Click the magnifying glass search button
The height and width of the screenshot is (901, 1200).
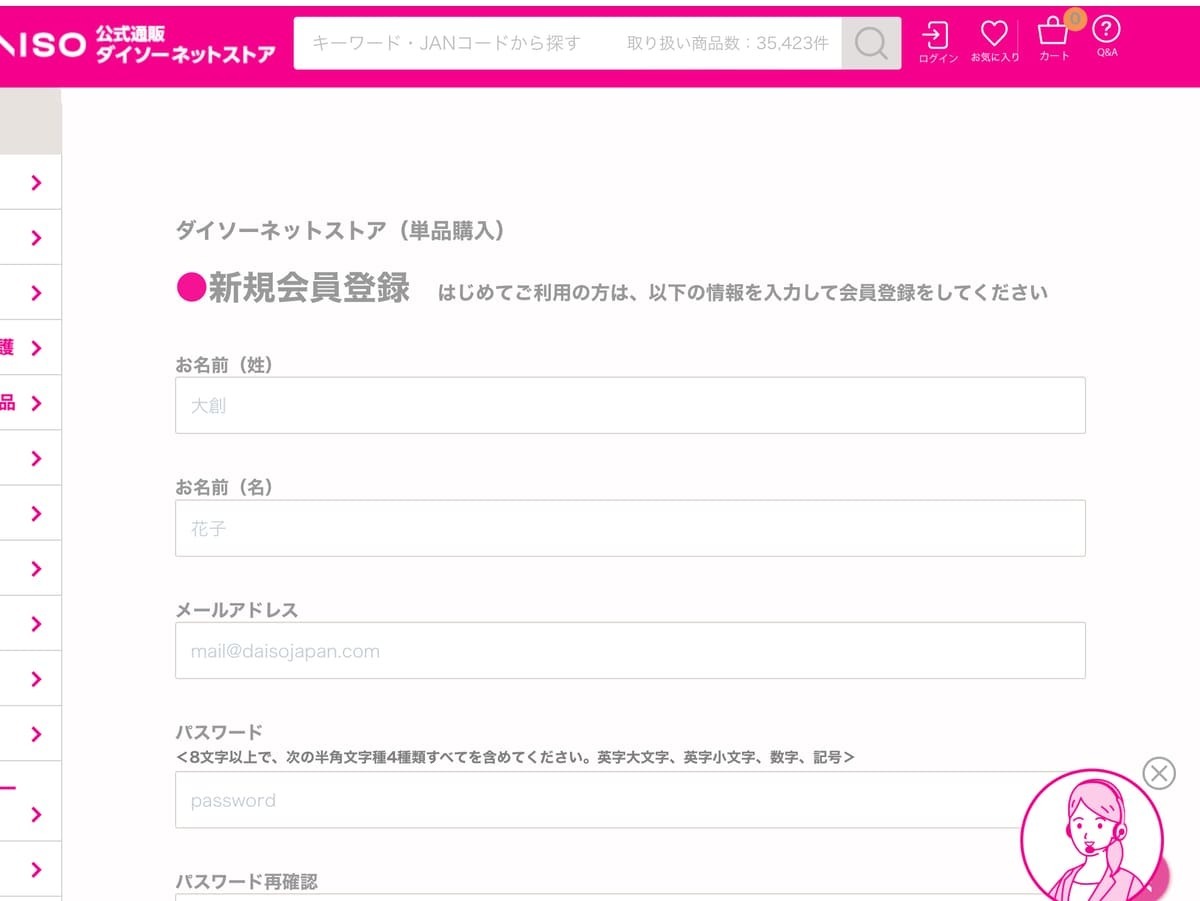pos(871,43)
